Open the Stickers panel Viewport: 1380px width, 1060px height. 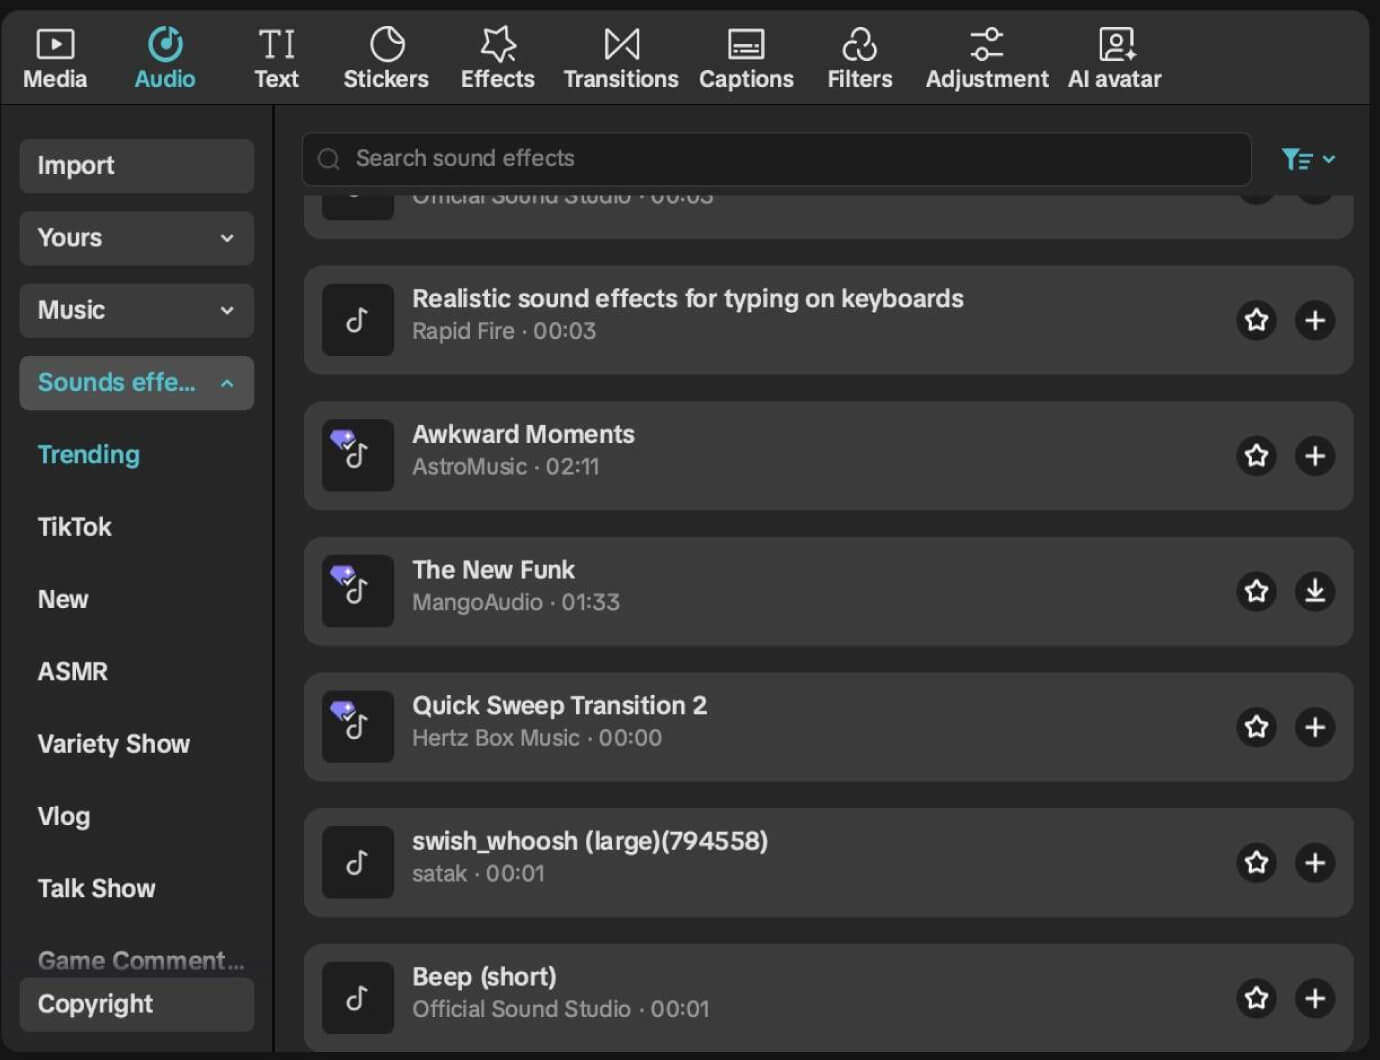click(x=385, y=58)
